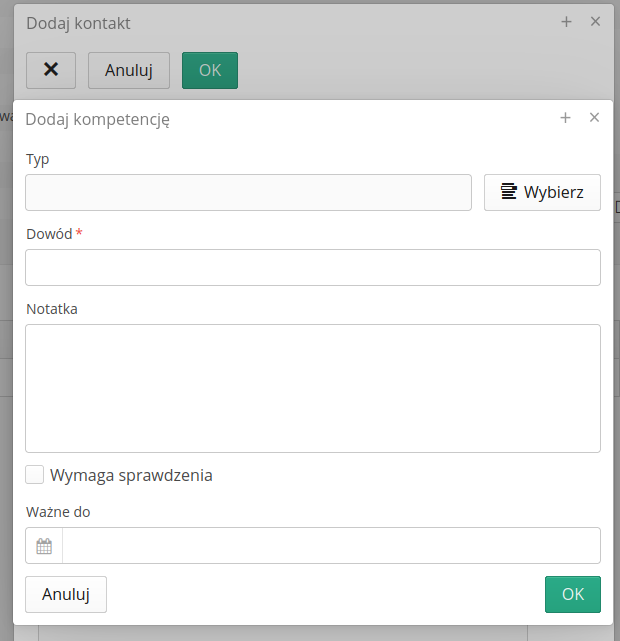The image size is (620, 641).
Task: Enable the Wymaga sprawdzenia checkbox
Action: click(35, 475)
